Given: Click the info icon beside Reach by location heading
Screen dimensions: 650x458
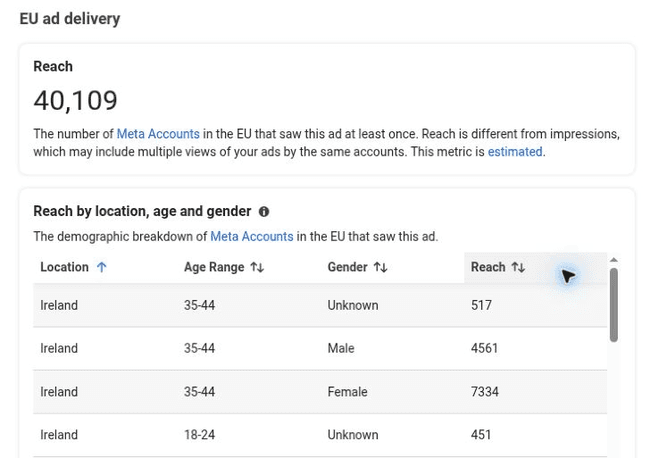Looking at the screenshot, I should [x=264, y=212].
